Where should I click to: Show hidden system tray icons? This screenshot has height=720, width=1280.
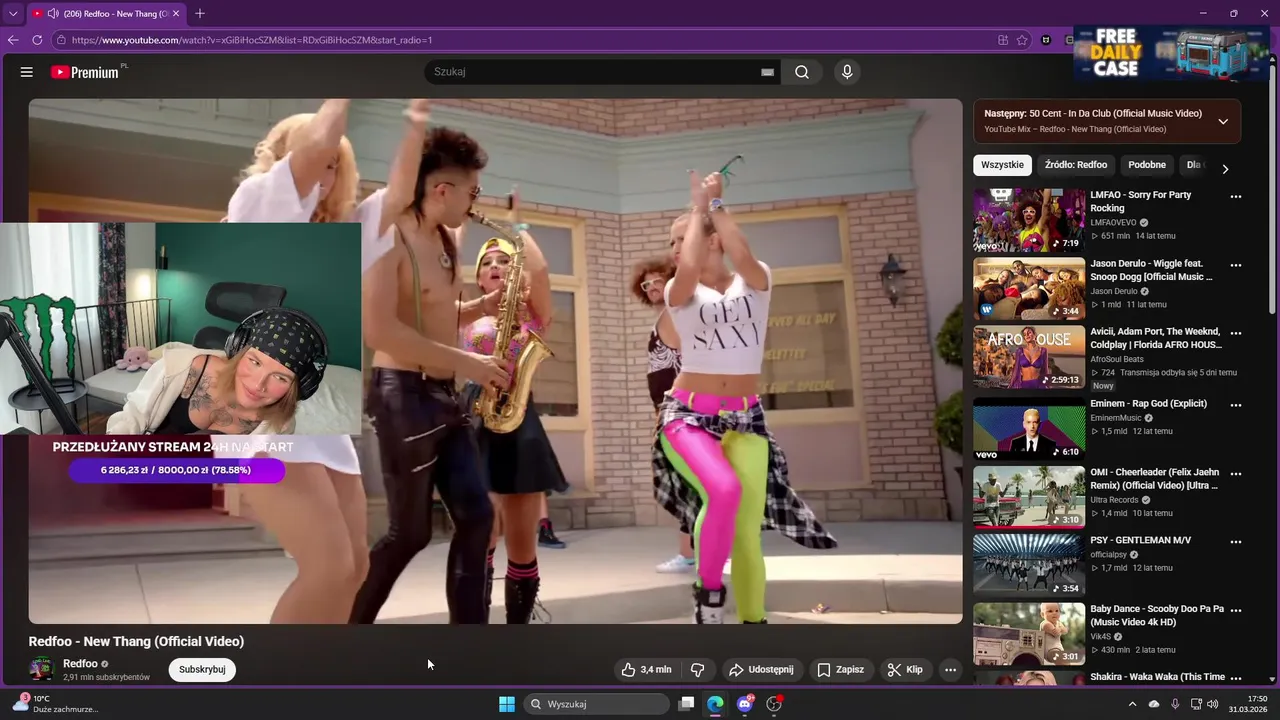[1132, 704]
